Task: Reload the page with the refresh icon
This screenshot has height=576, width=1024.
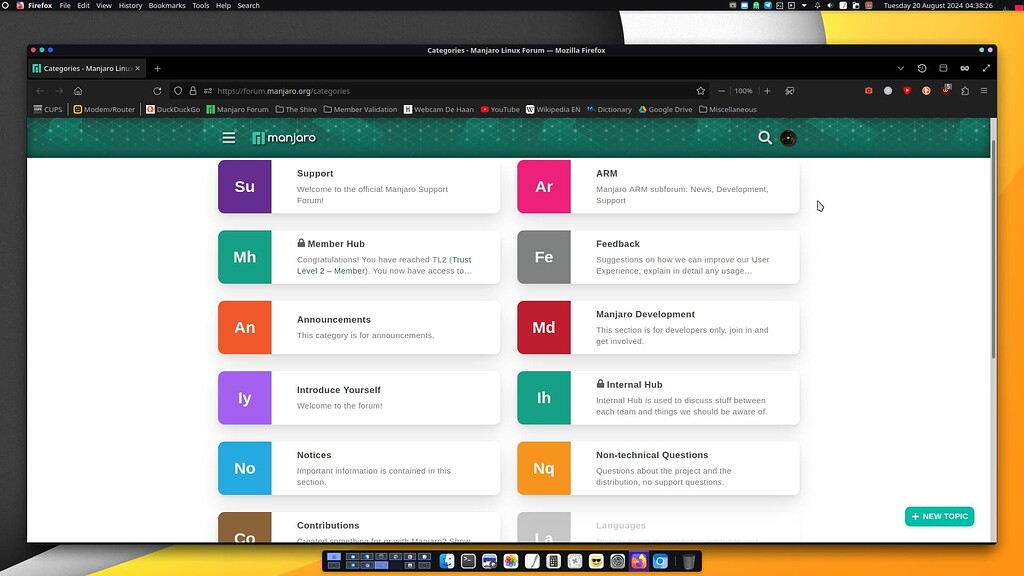Action: click(157, 90)
